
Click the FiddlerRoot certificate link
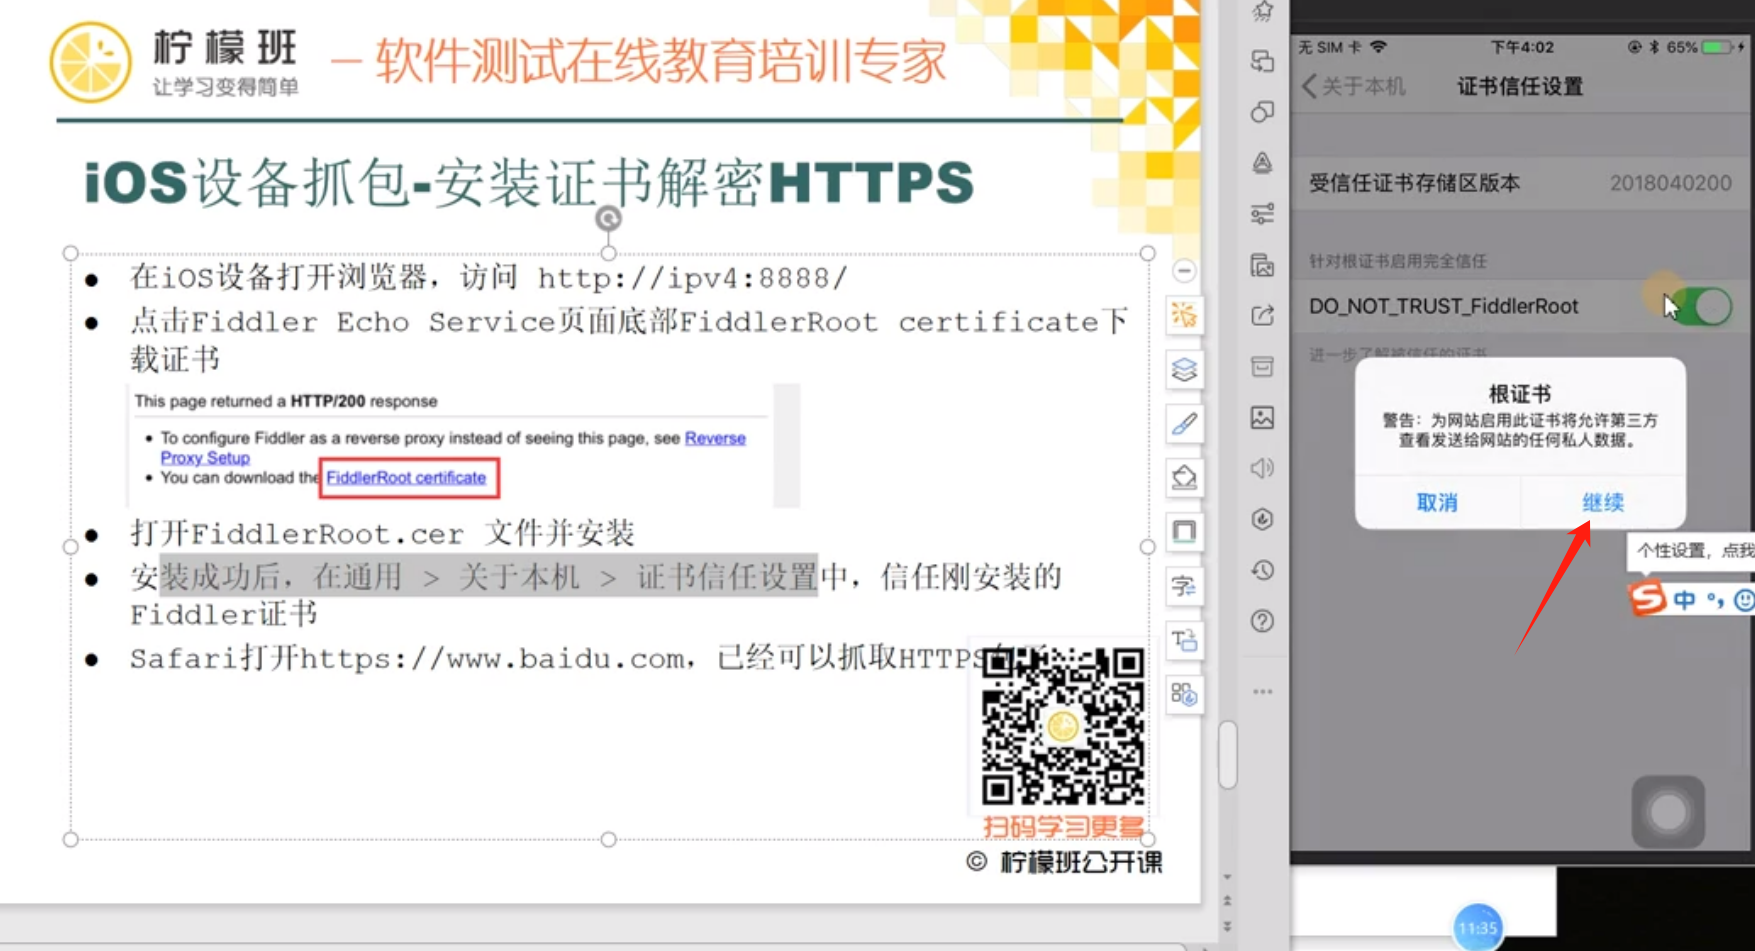(406, 478)
